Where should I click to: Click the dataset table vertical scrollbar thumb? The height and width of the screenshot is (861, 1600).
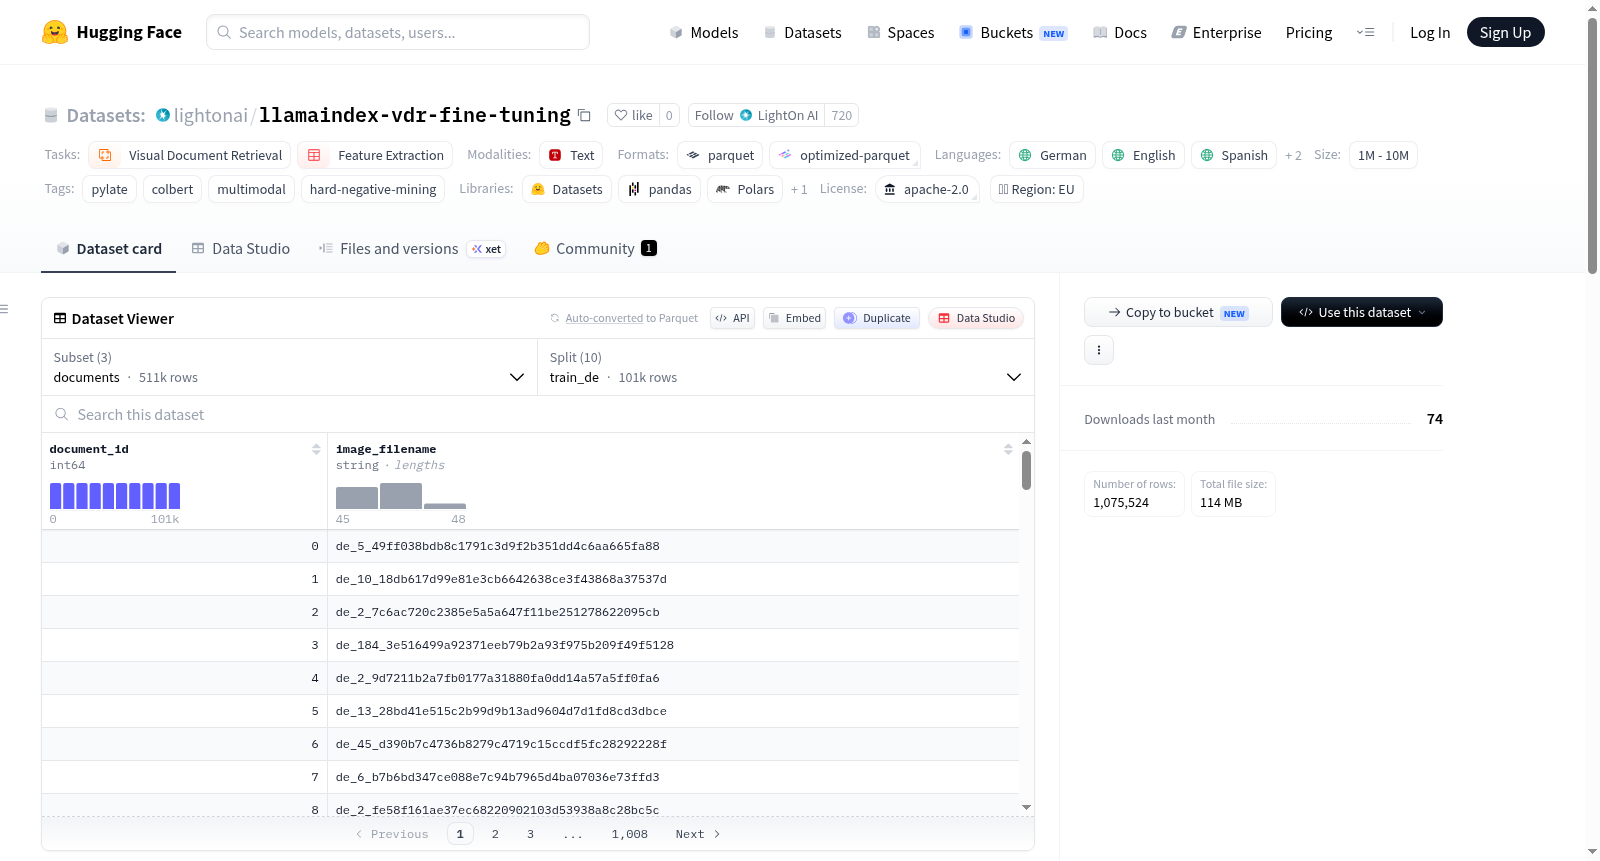coord(1026,470)
